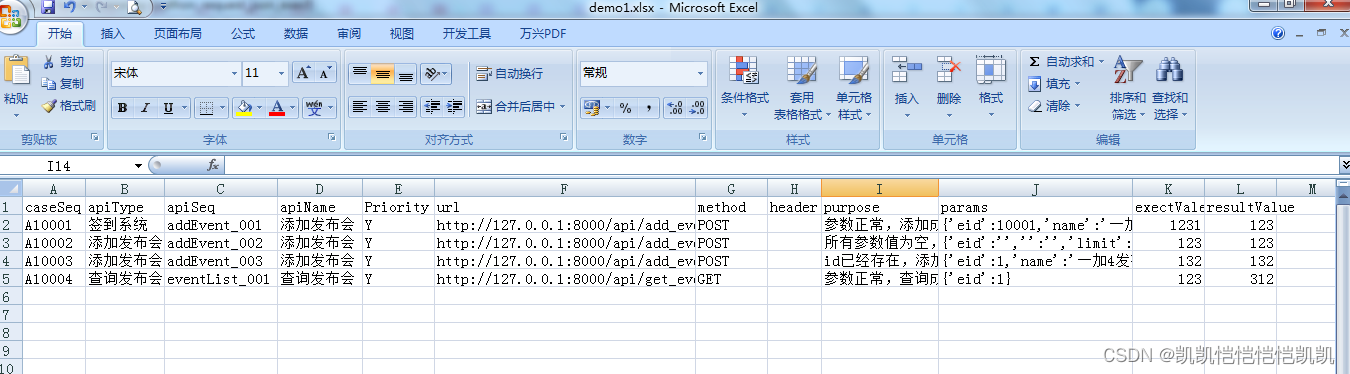Expand the font color dropdown arrow
1350x374 pixels.
(x=293, y=108)
